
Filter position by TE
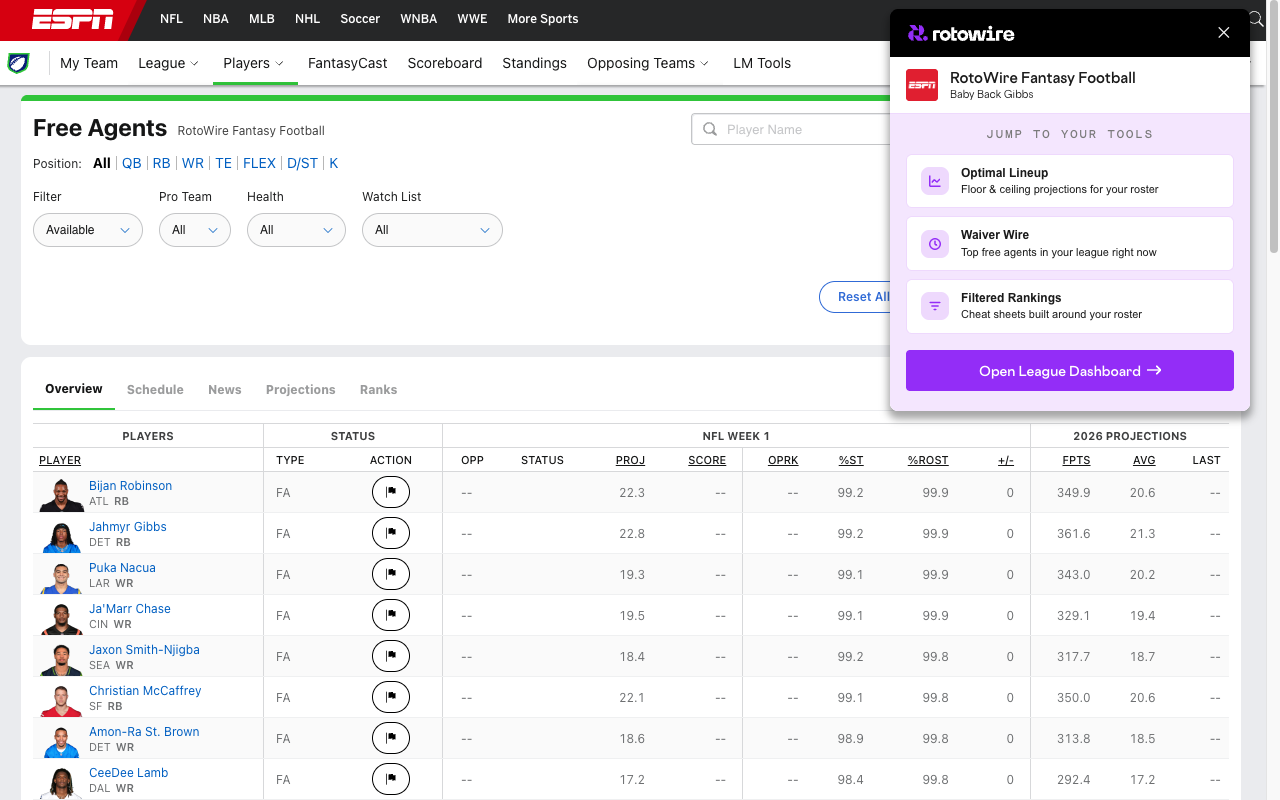click(x=224, y=163)
